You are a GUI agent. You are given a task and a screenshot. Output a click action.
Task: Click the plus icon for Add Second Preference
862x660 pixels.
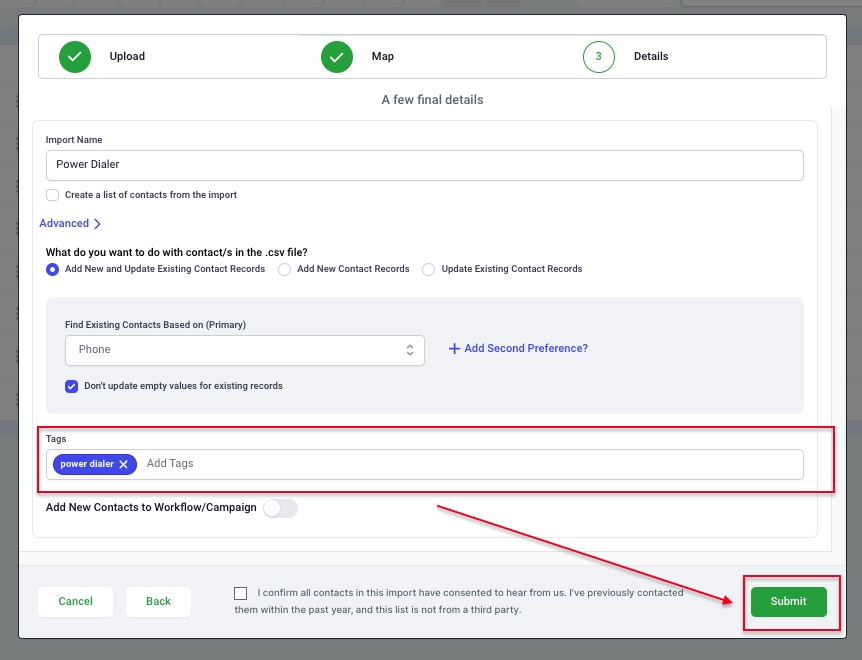point(454,349)
